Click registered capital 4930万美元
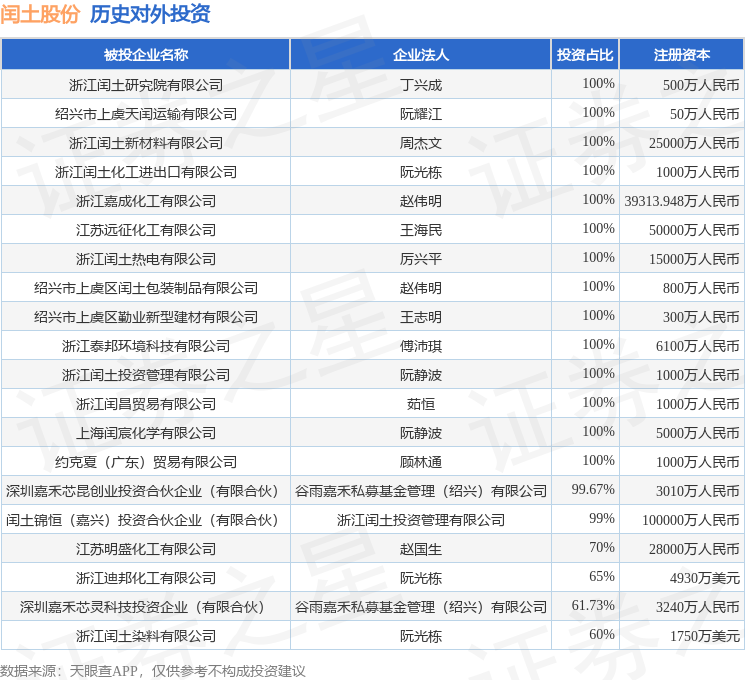 point(705,578)
